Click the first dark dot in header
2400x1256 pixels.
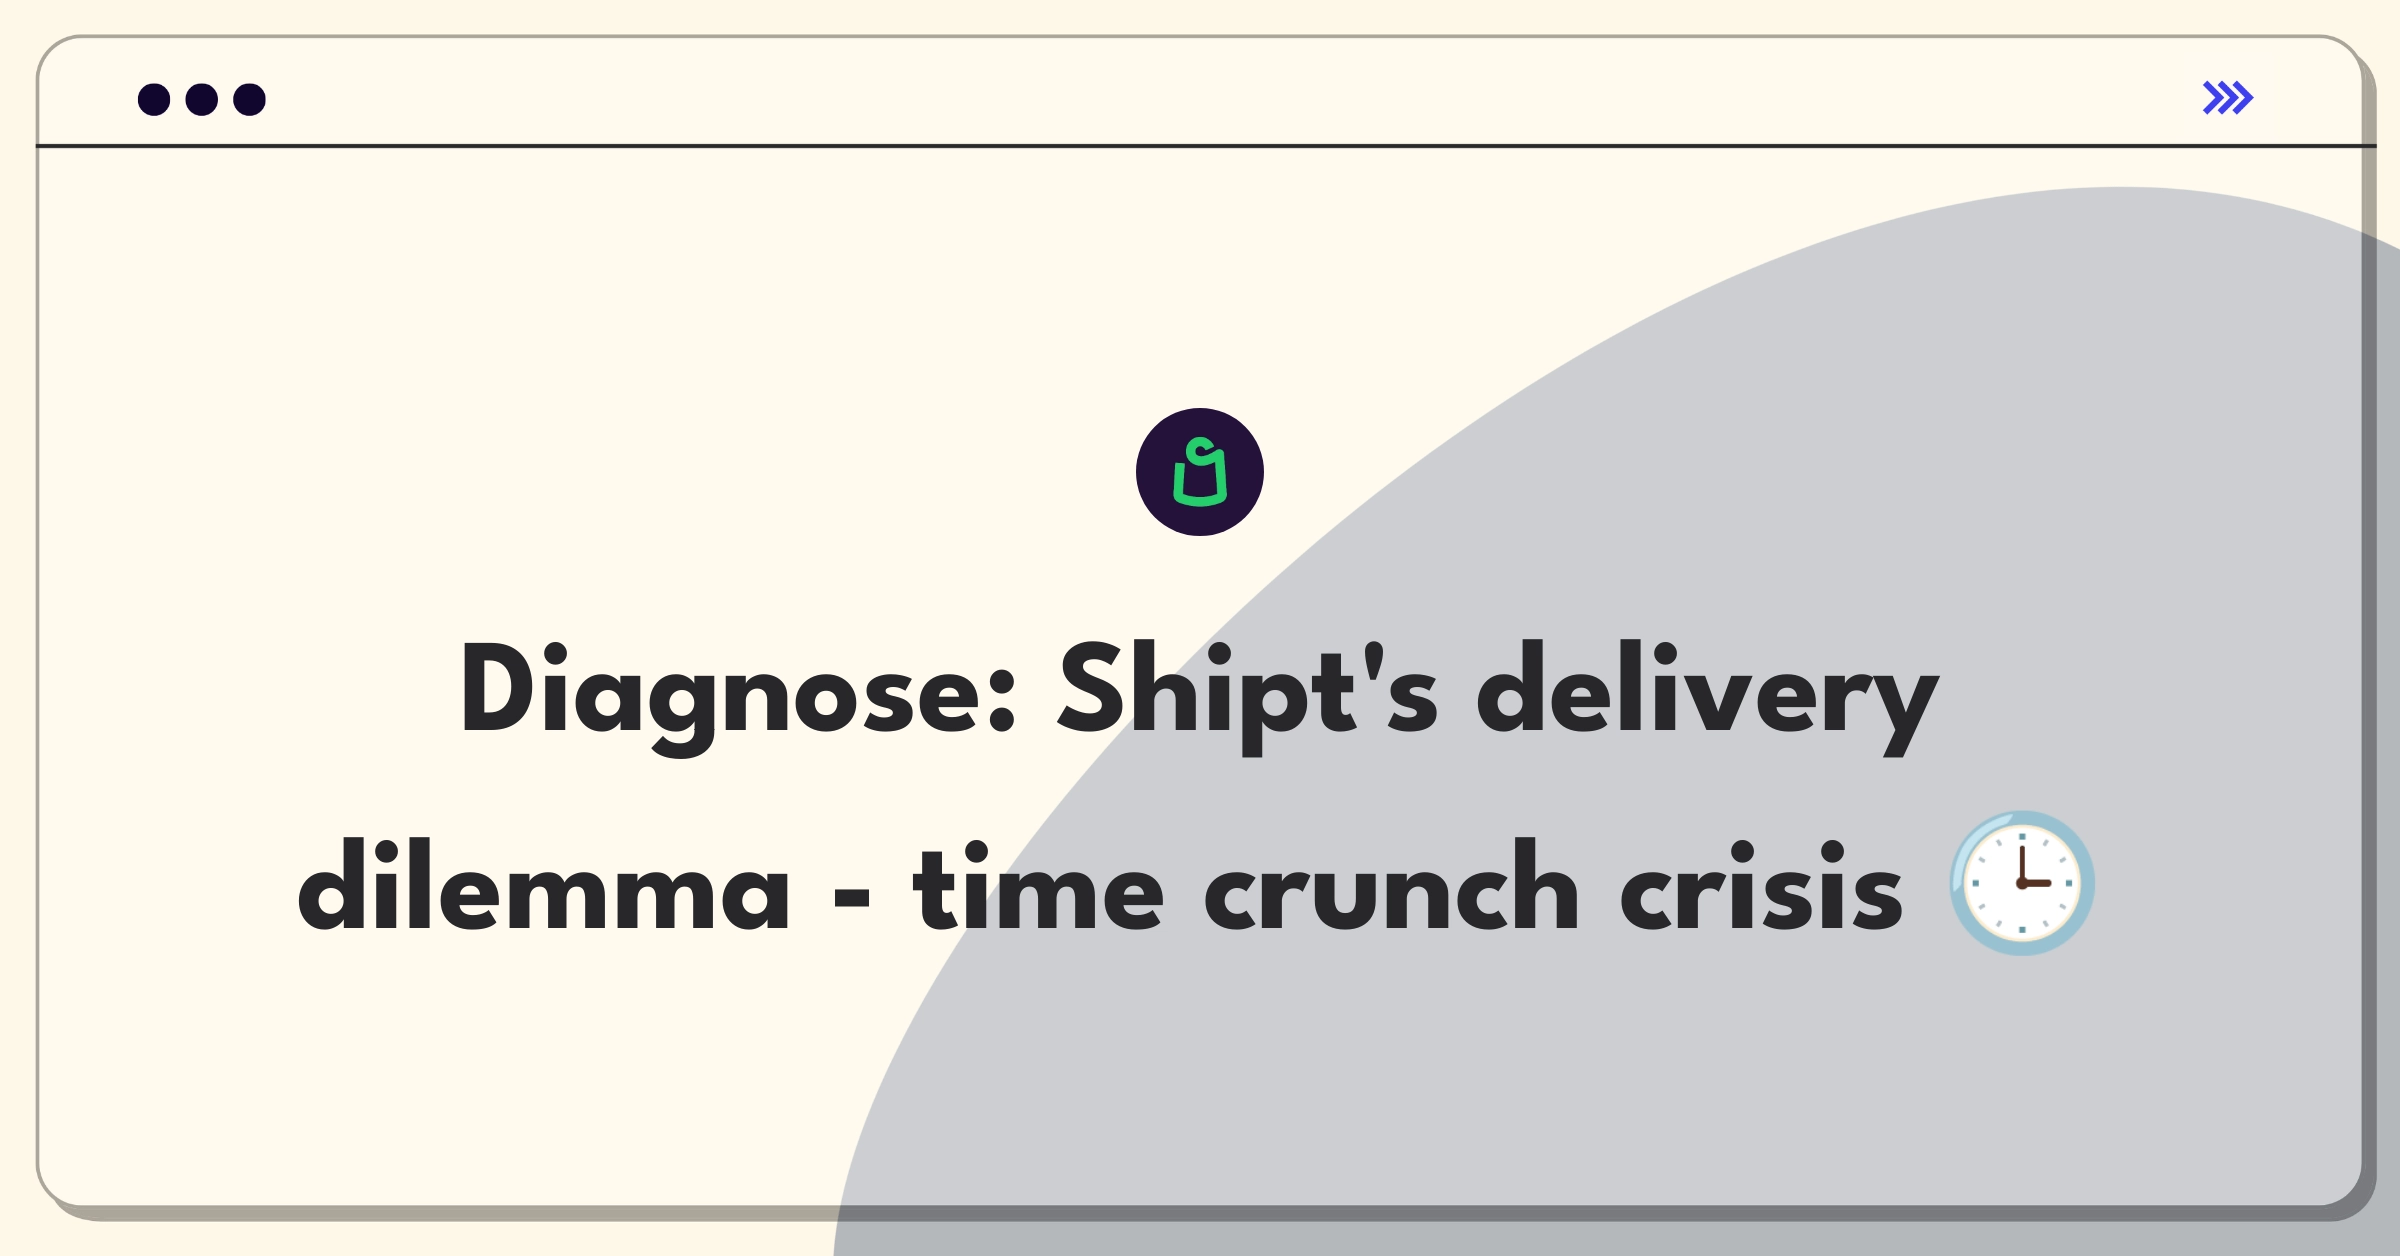tap(154, 99)
